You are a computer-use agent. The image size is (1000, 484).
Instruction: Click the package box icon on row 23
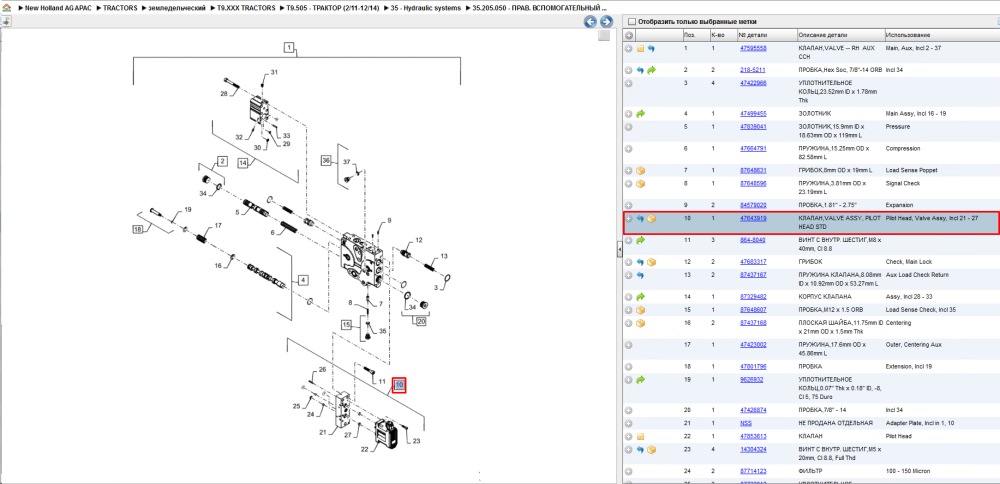(x=651, y=450)
